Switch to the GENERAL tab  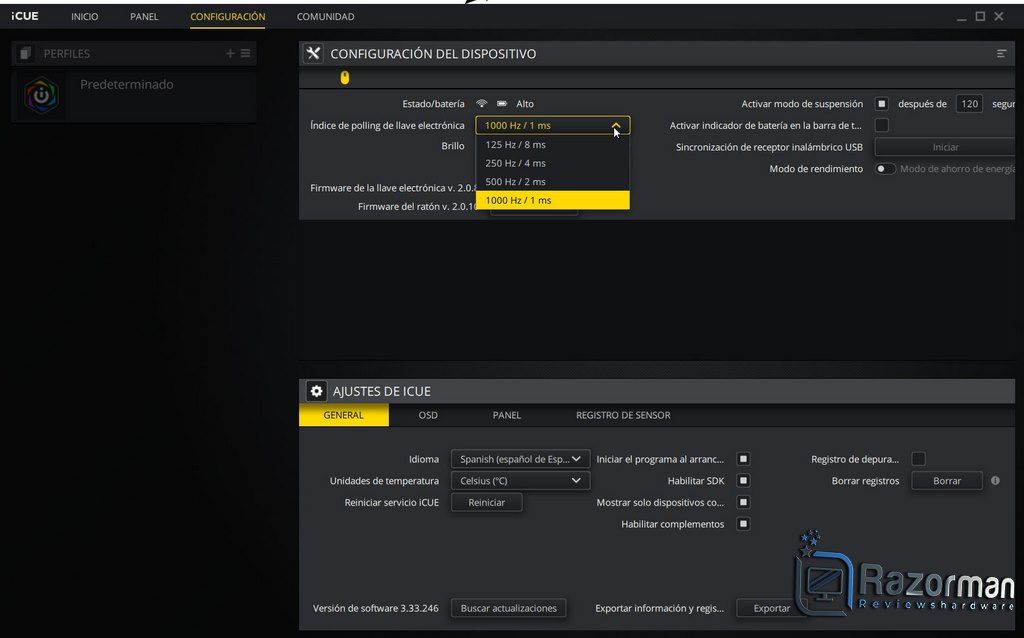344,415
